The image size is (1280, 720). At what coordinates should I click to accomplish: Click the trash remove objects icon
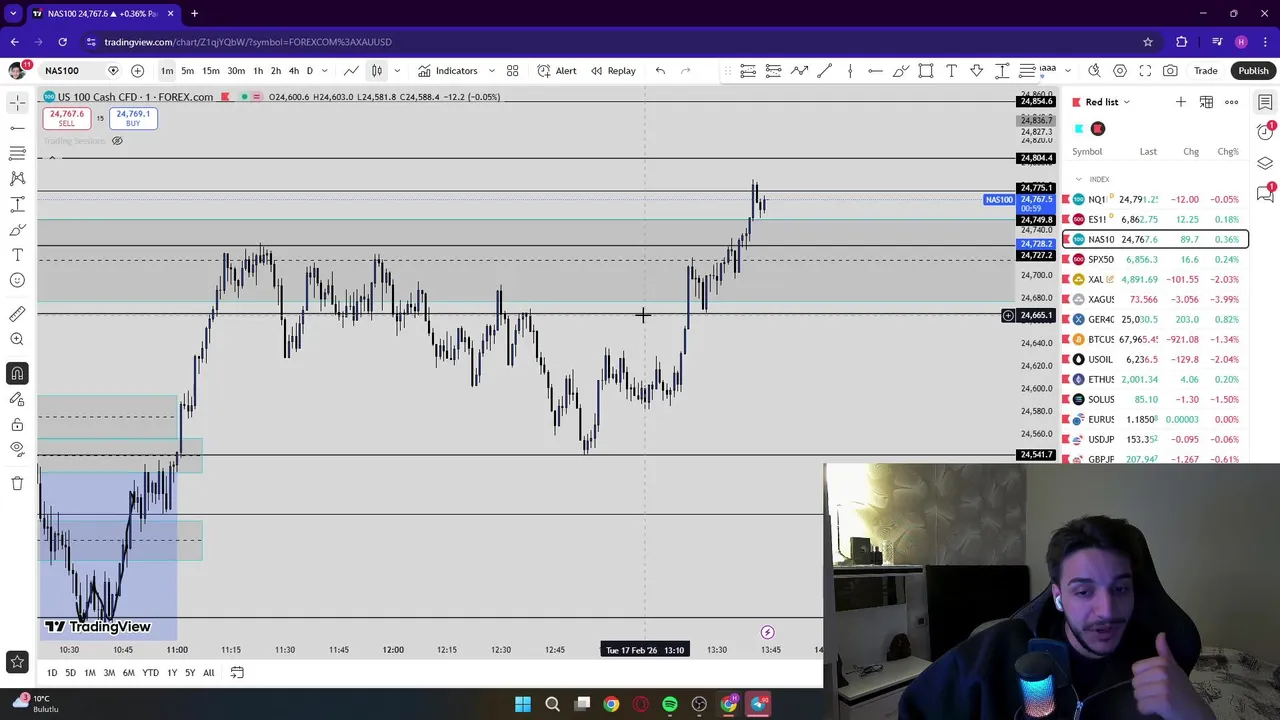click(x=17, y=483)
